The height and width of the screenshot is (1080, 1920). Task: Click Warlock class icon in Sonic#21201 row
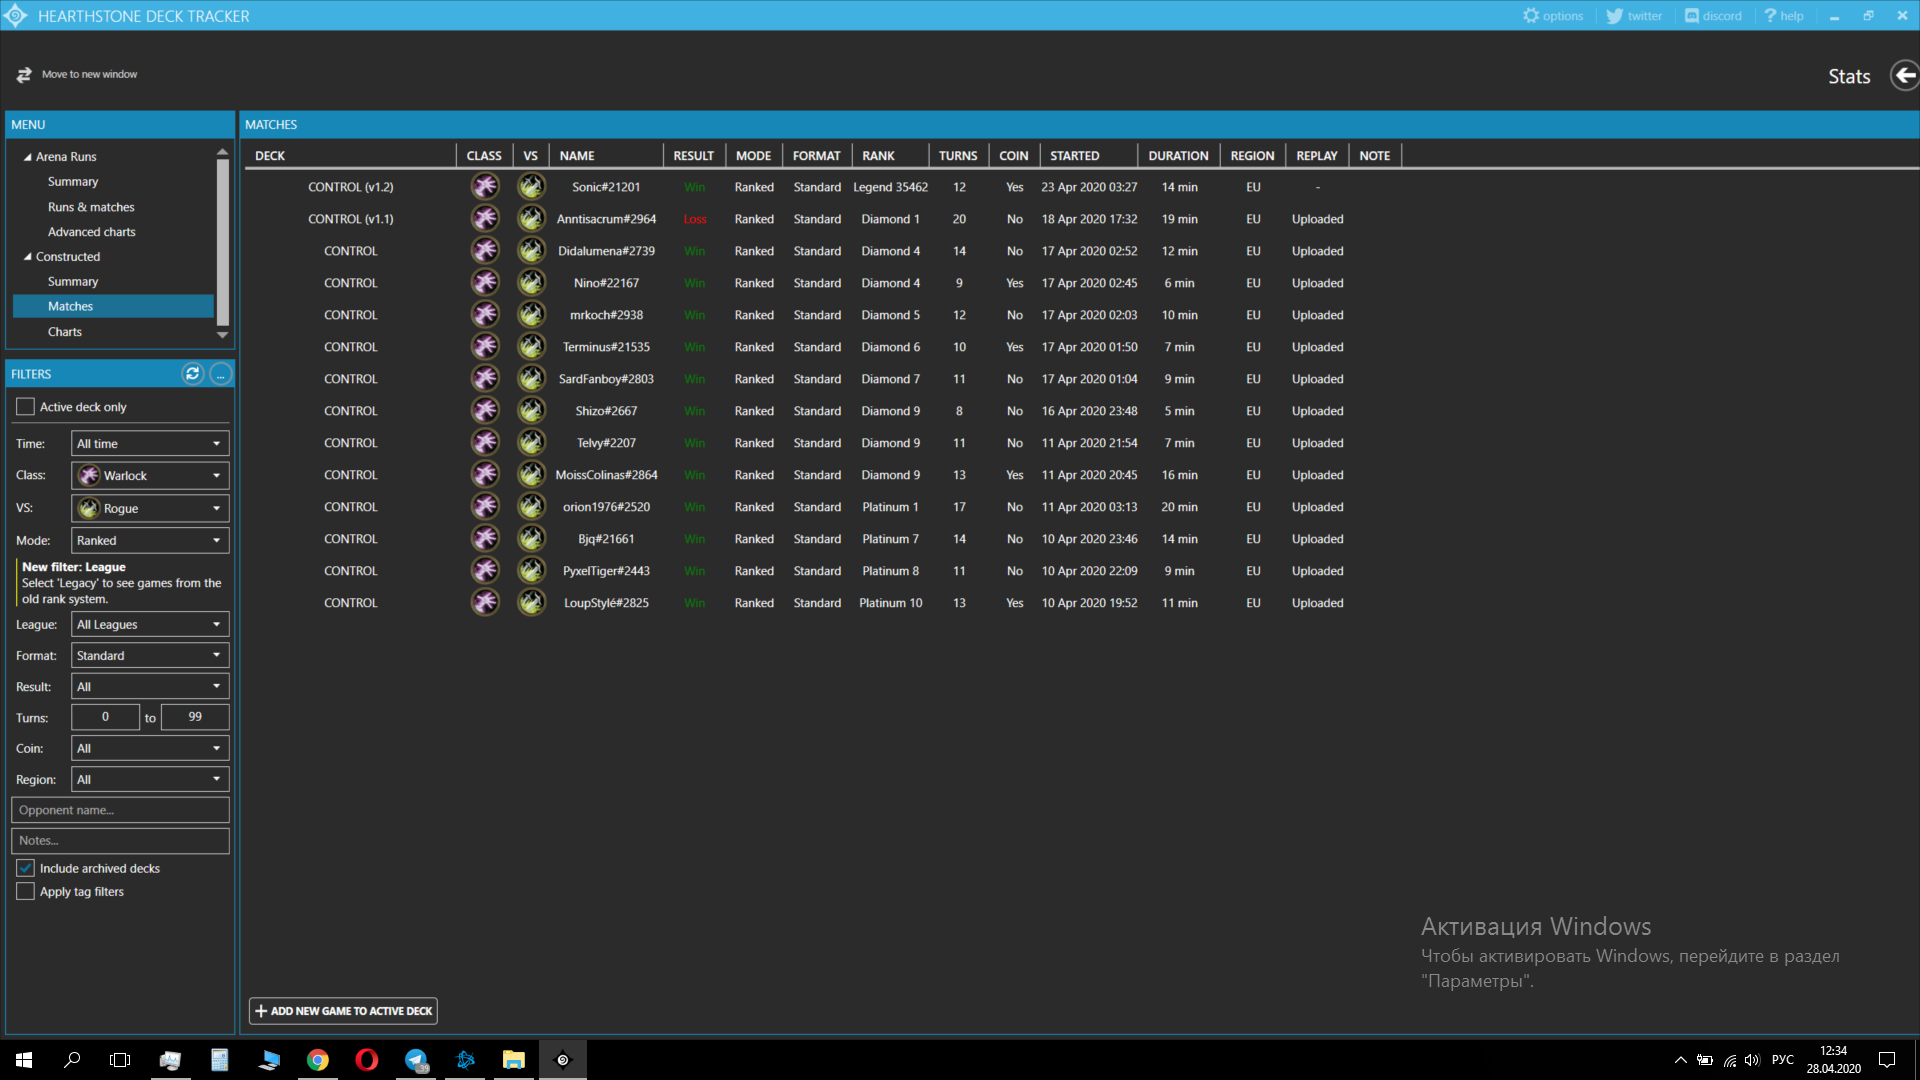(x=485, y=187)
